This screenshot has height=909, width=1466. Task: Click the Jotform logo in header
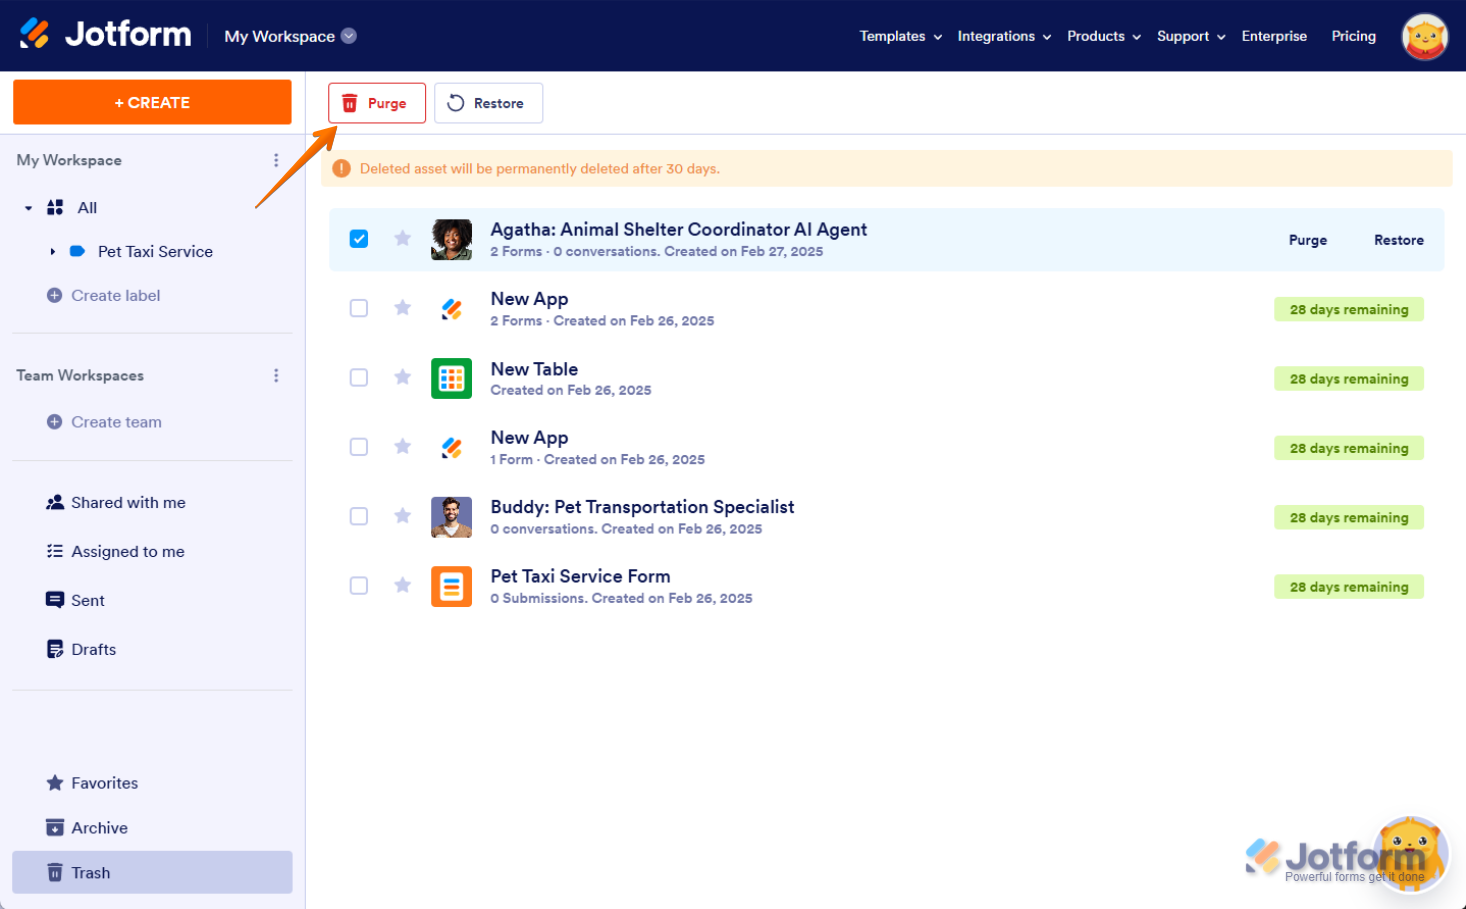click(x=105, y=35)
